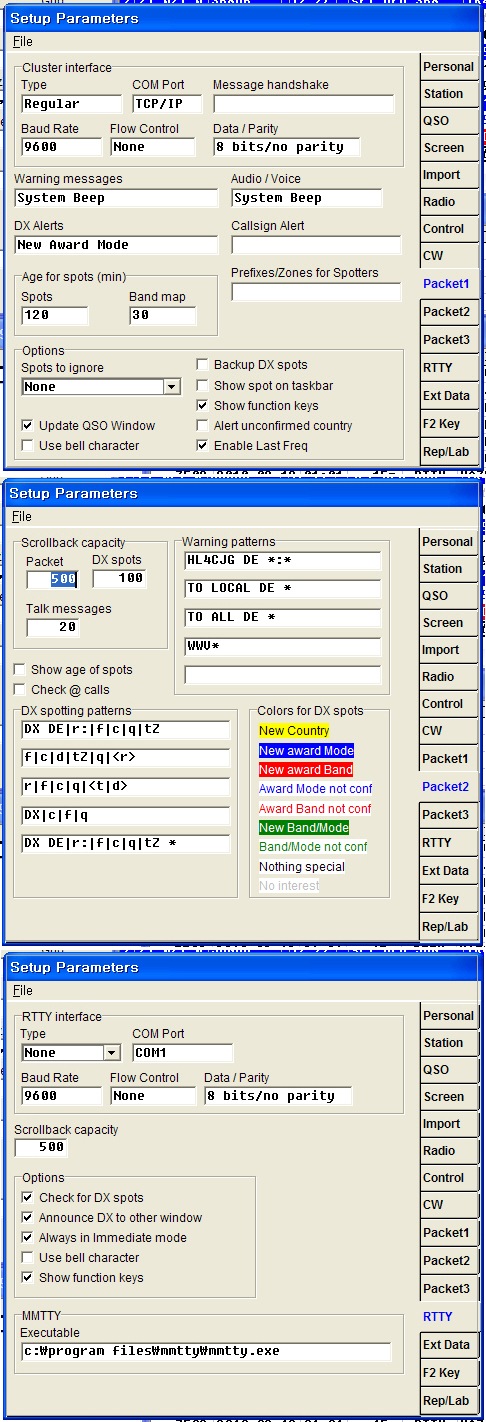
Task: Click DX spots capacity field showing 100
Action: 118,579
